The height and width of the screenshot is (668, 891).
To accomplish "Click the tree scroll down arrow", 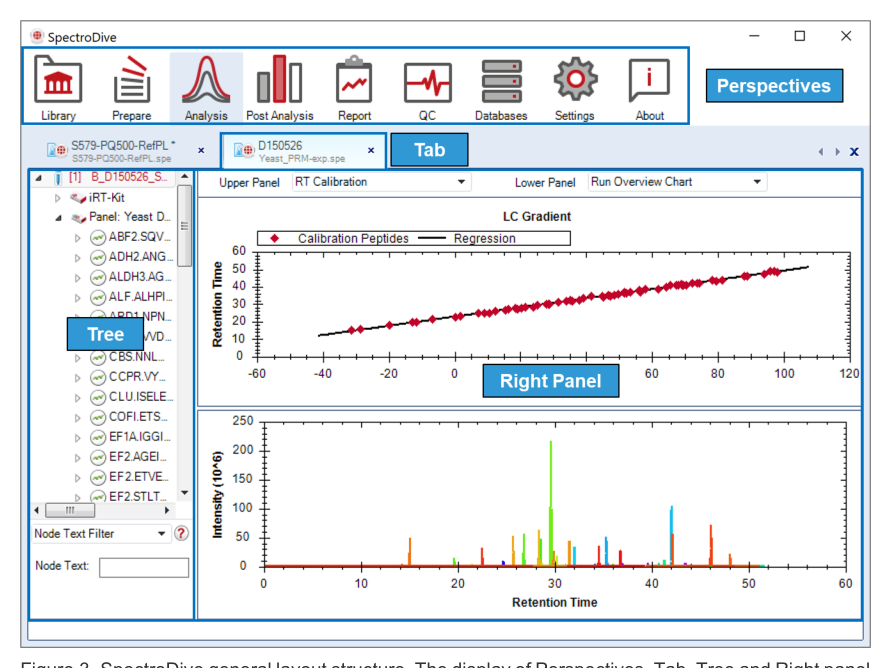I will 185,492.
